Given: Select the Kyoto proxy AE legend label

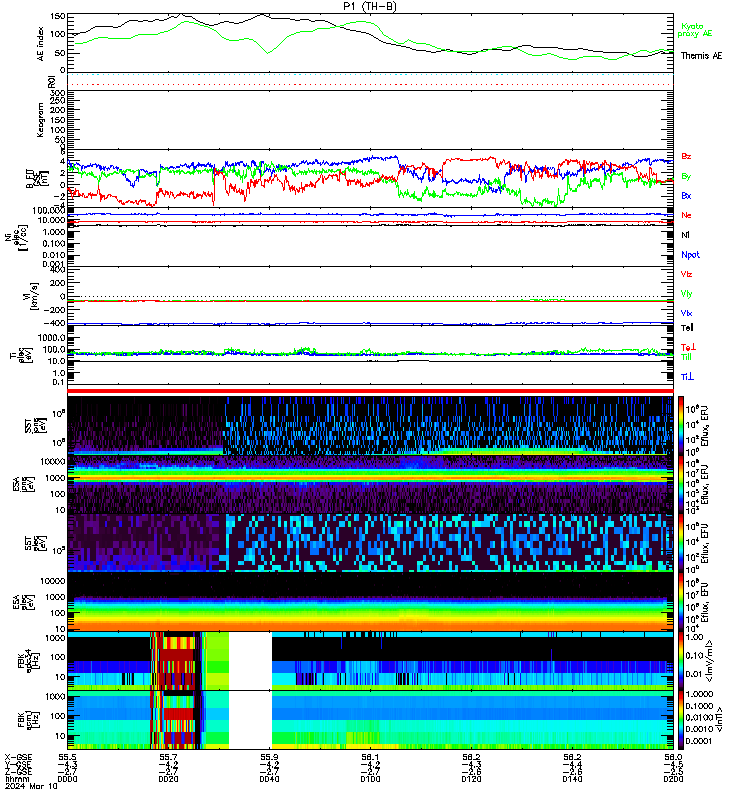Looking at the screenshot, I should click(694, 30).
